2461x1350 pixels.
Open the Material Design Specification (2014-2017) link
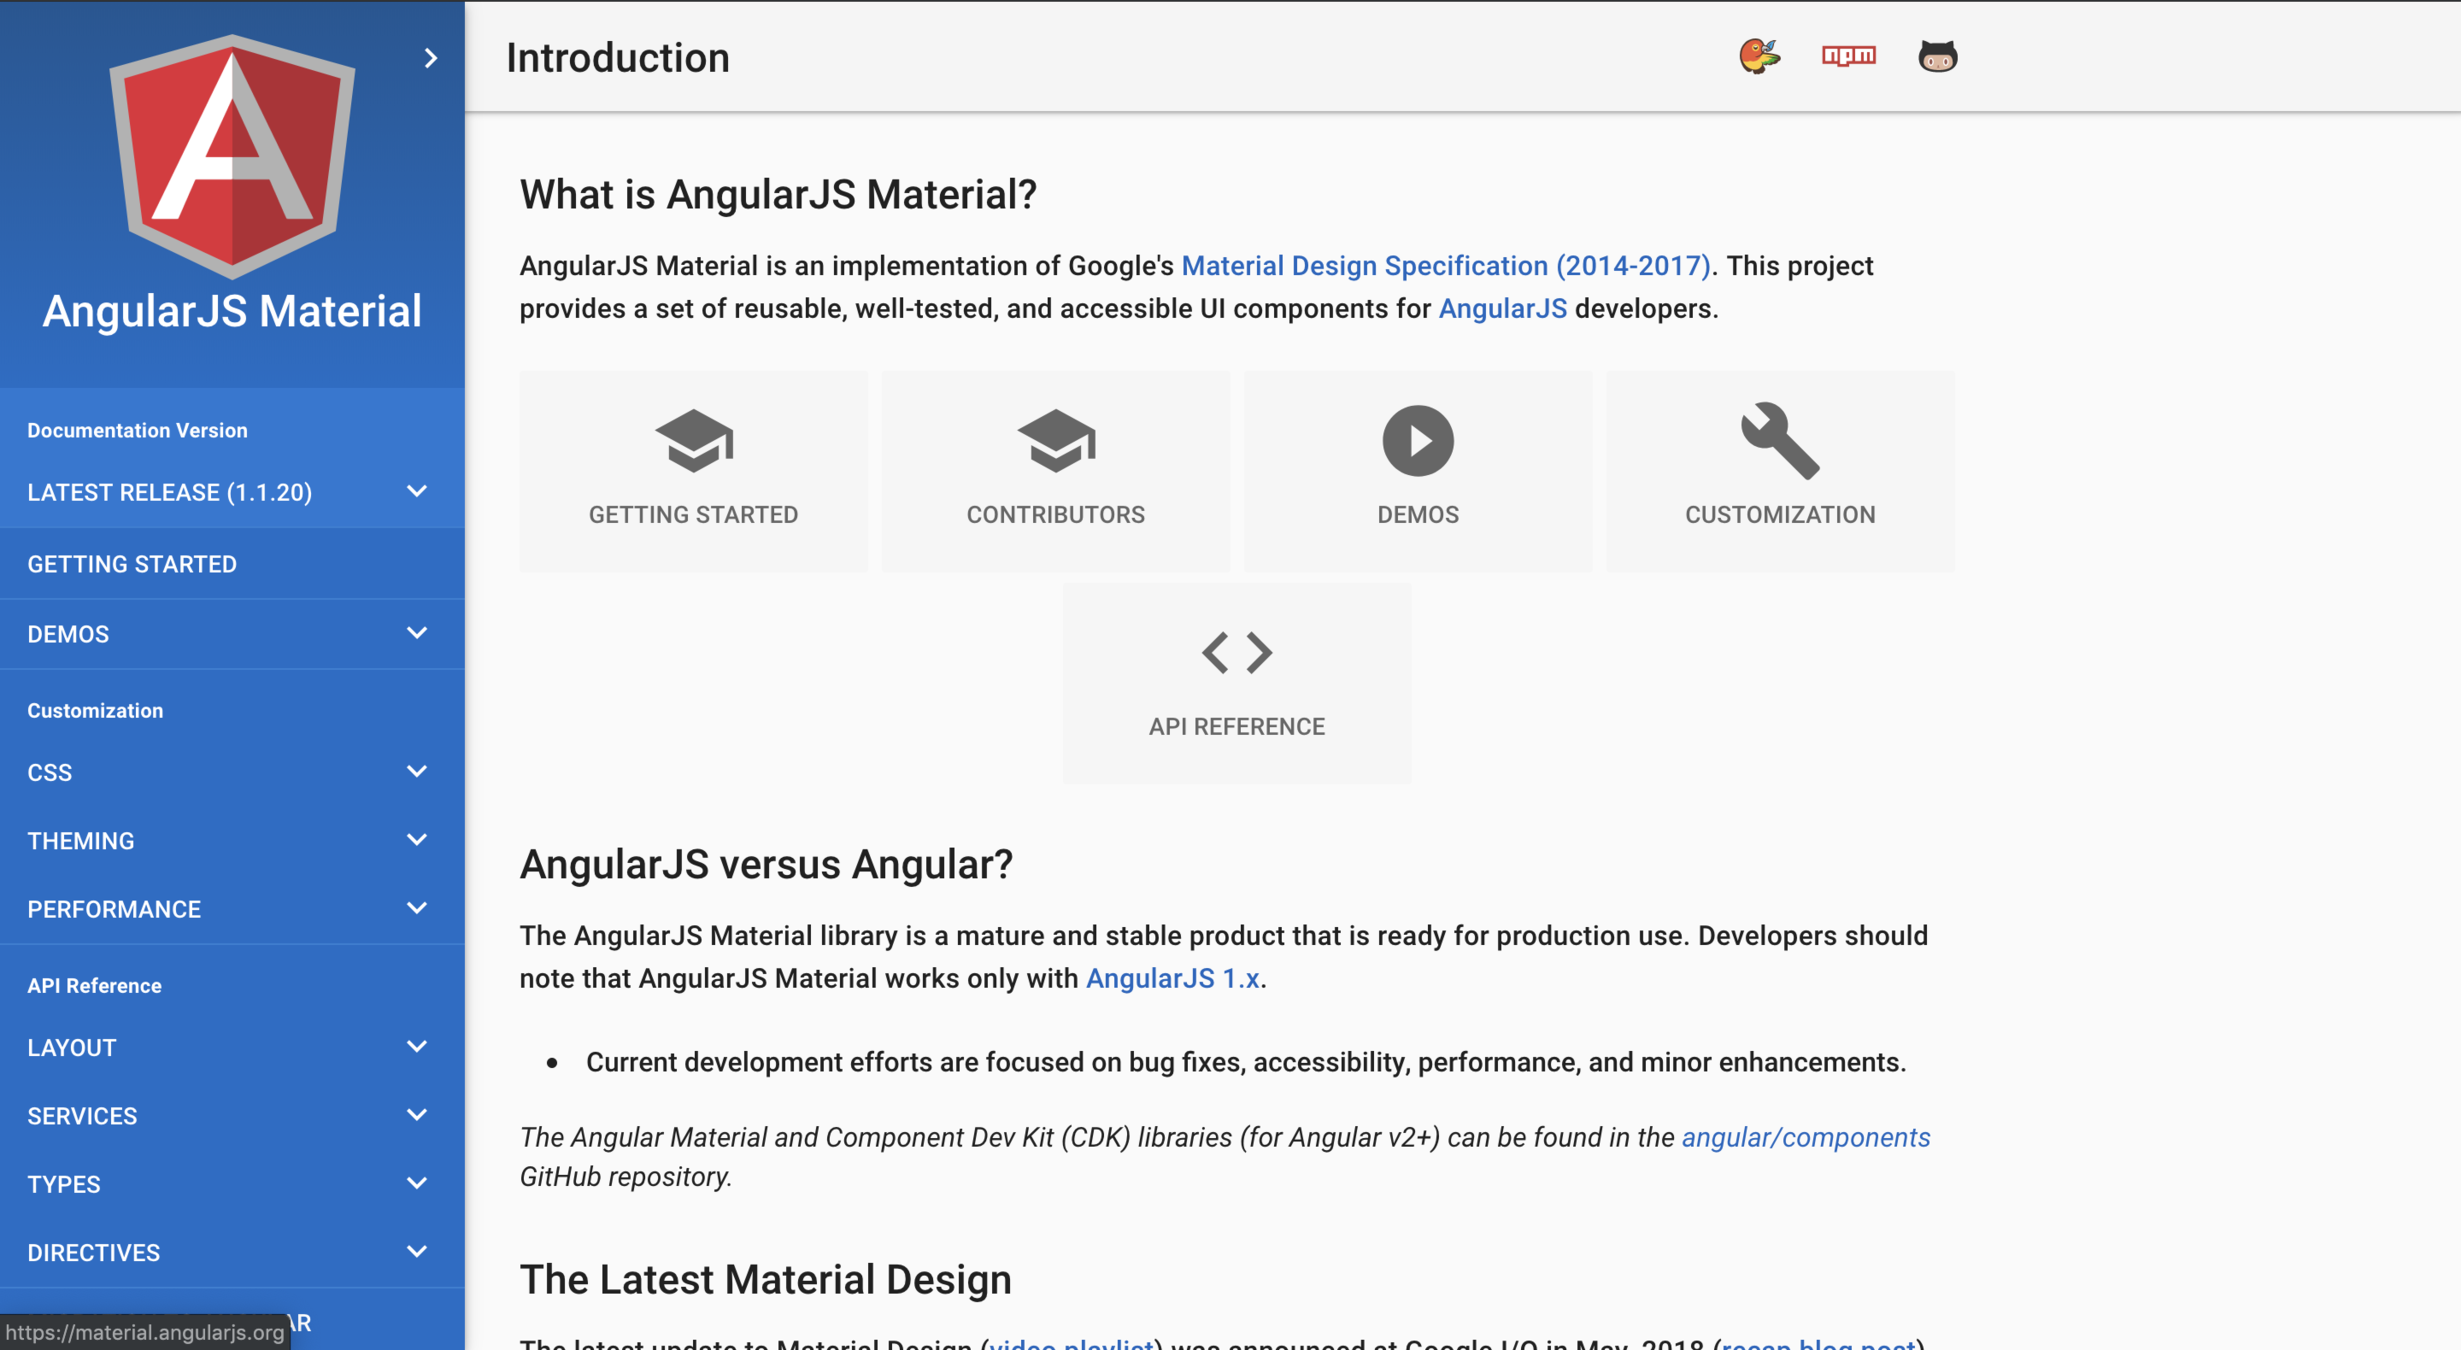click(1445, 266)
